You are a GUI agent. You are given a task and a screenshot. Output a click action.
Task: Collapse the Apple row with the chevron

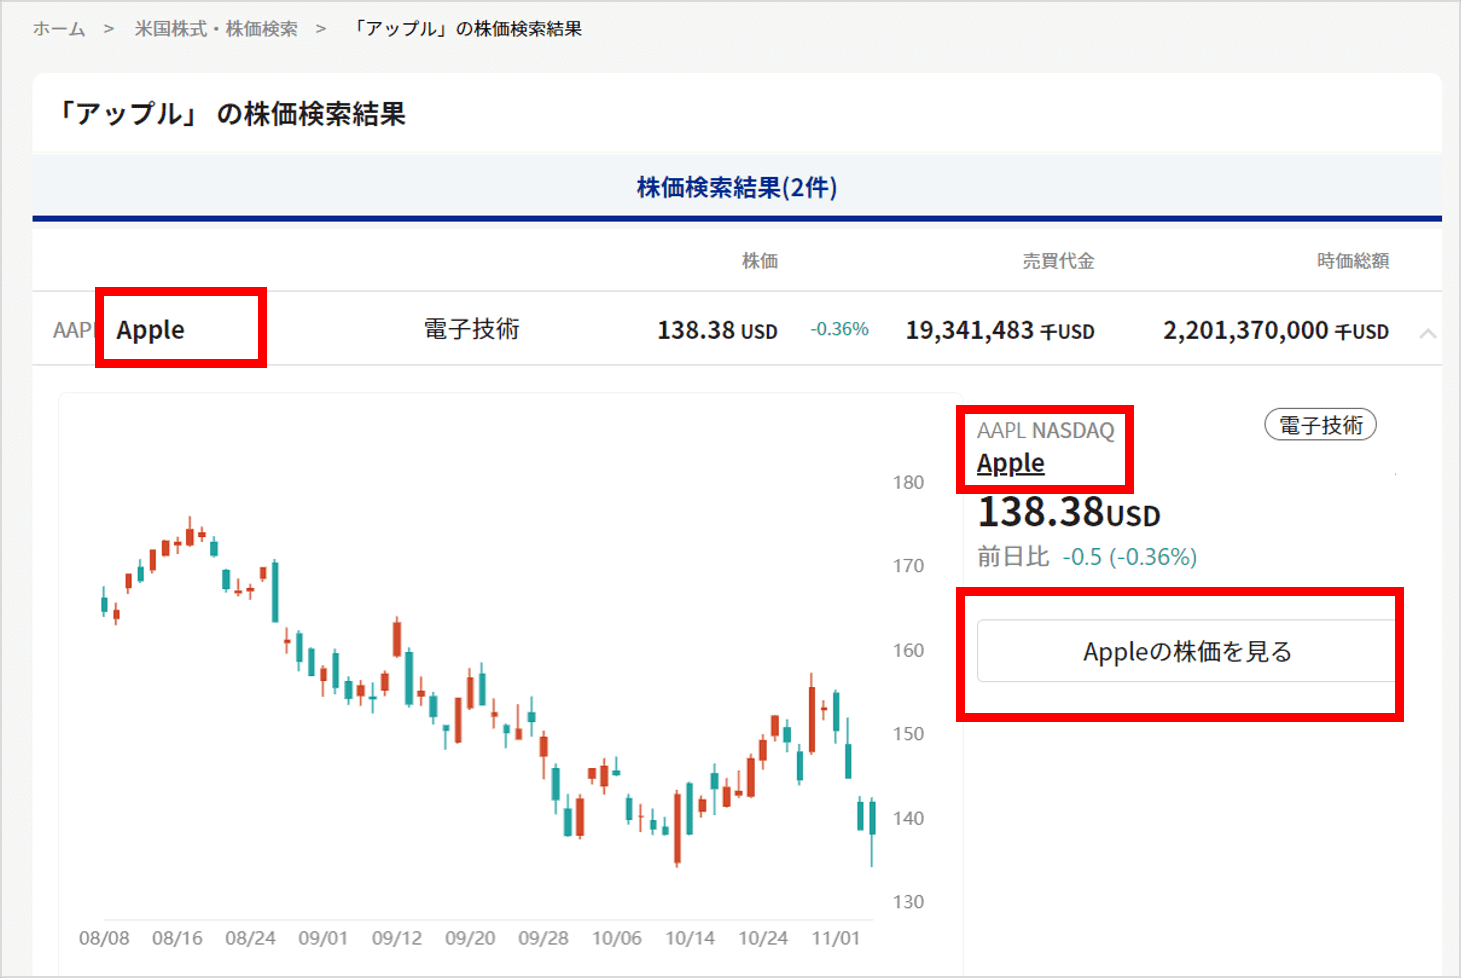[1428, 333]
